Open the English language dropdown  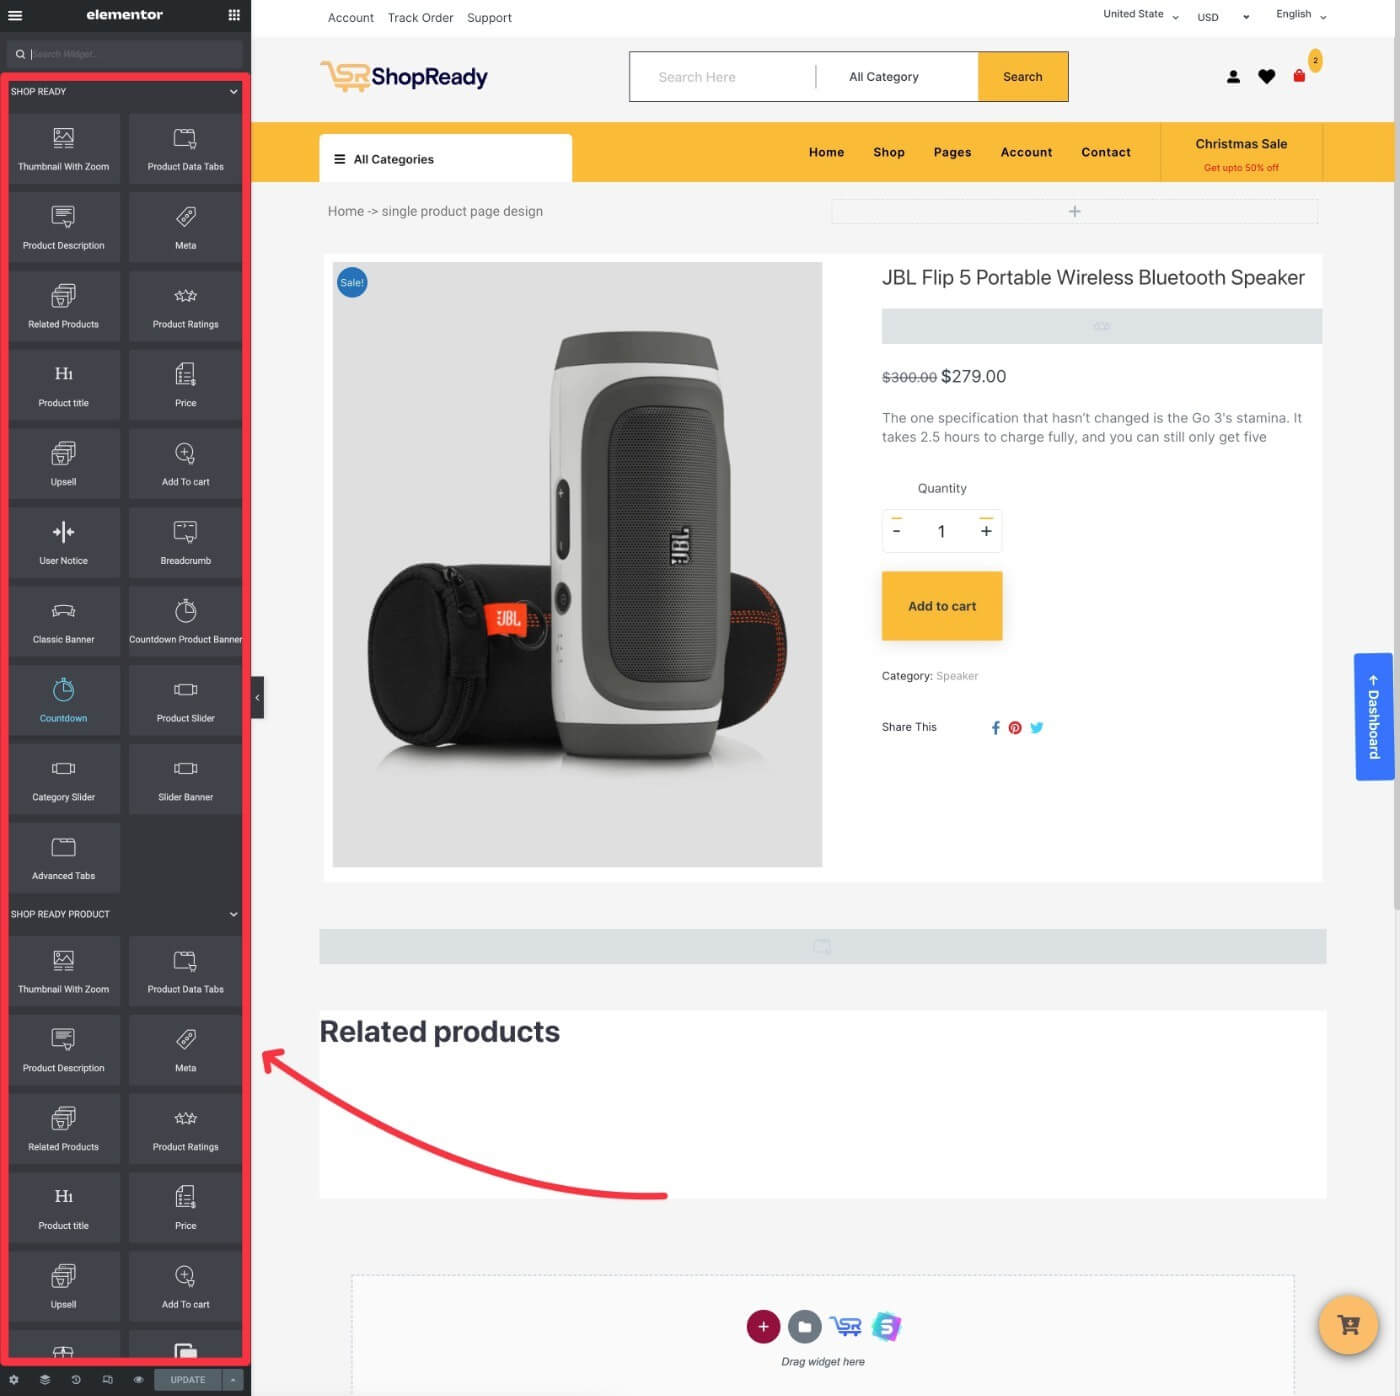pos(1301,15)
